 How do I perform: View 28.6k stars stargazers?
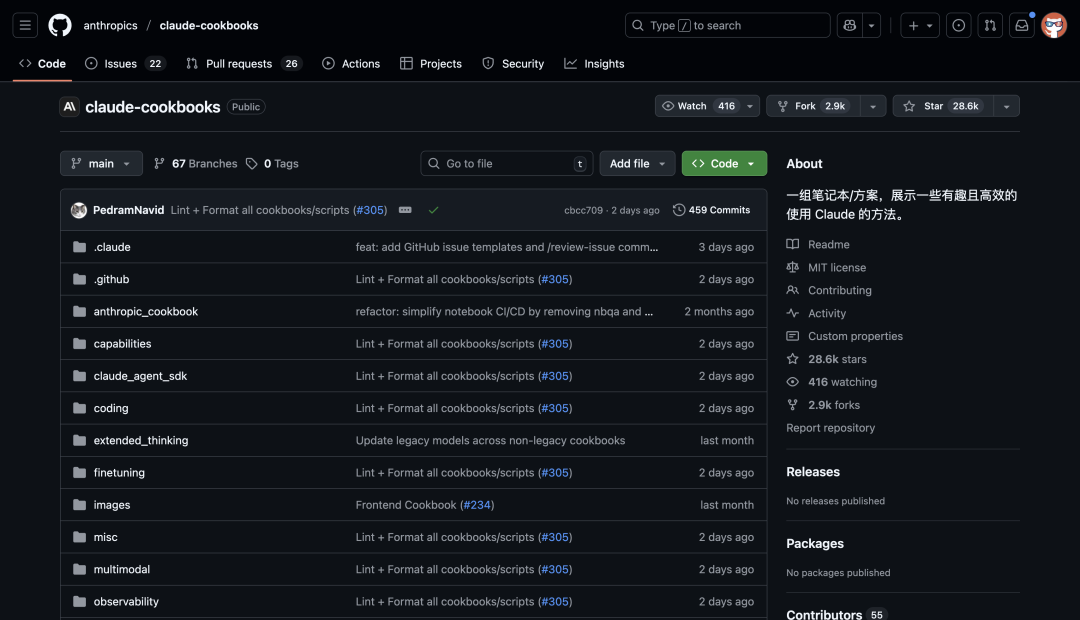coord(827,359)
